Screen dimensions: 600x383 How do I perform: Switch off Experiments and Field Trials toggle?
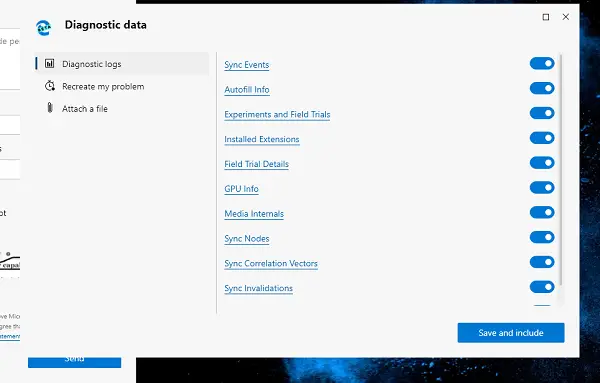(x=542, y=113)
